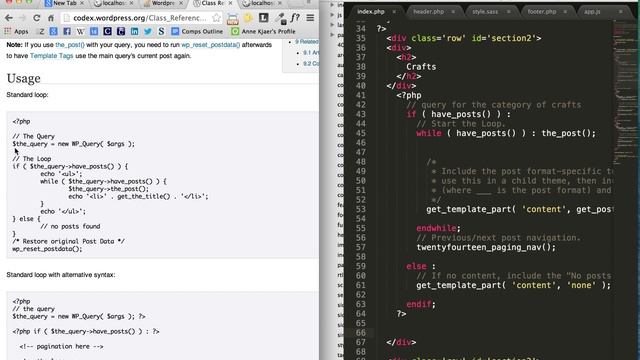This screenshot has height=360, width=640.
Task: Follow the wp_reset_postdata() link
Action: click(211, 45)
